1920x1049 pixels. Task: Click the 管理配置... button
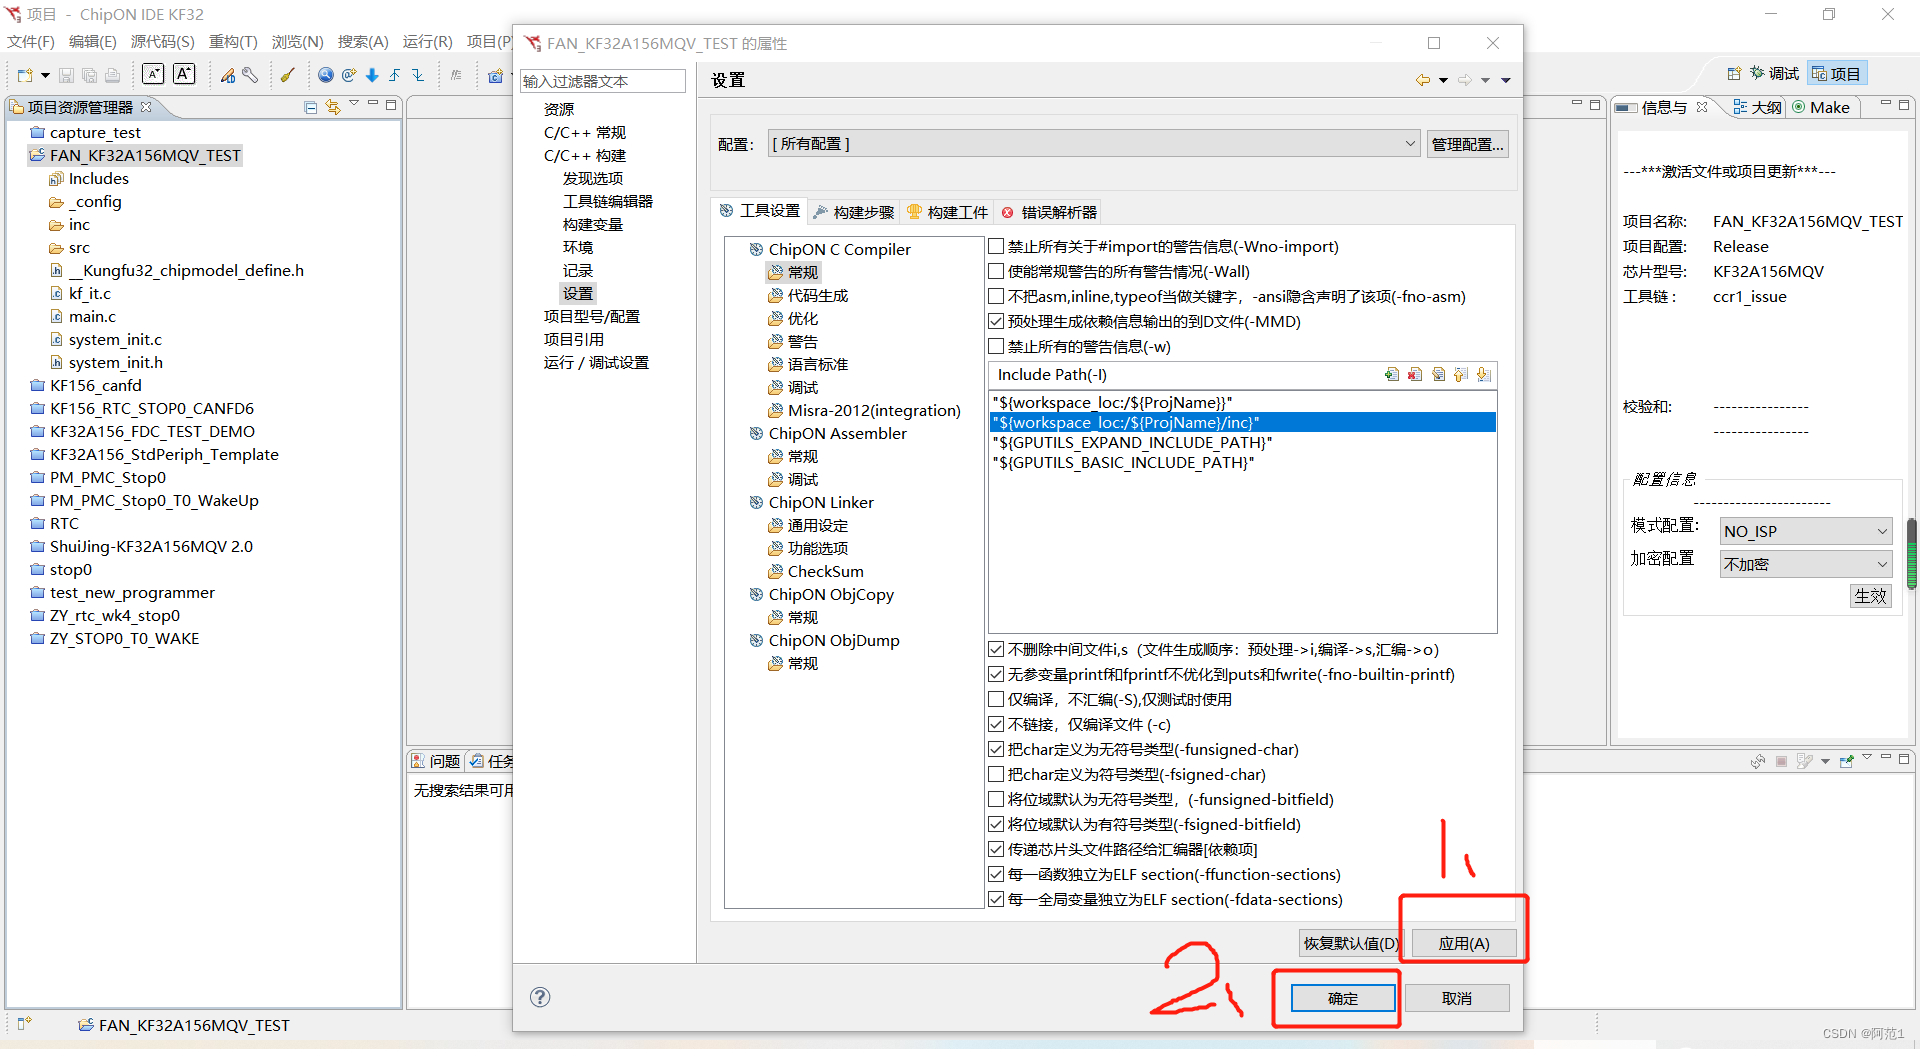pyautogui.click(x=1467, y=144)
